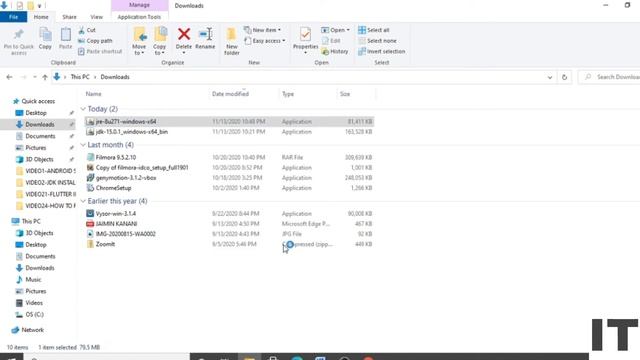Switch to the Share ribbon tab
The image size is (640, 360).
[x=69, y=17]
